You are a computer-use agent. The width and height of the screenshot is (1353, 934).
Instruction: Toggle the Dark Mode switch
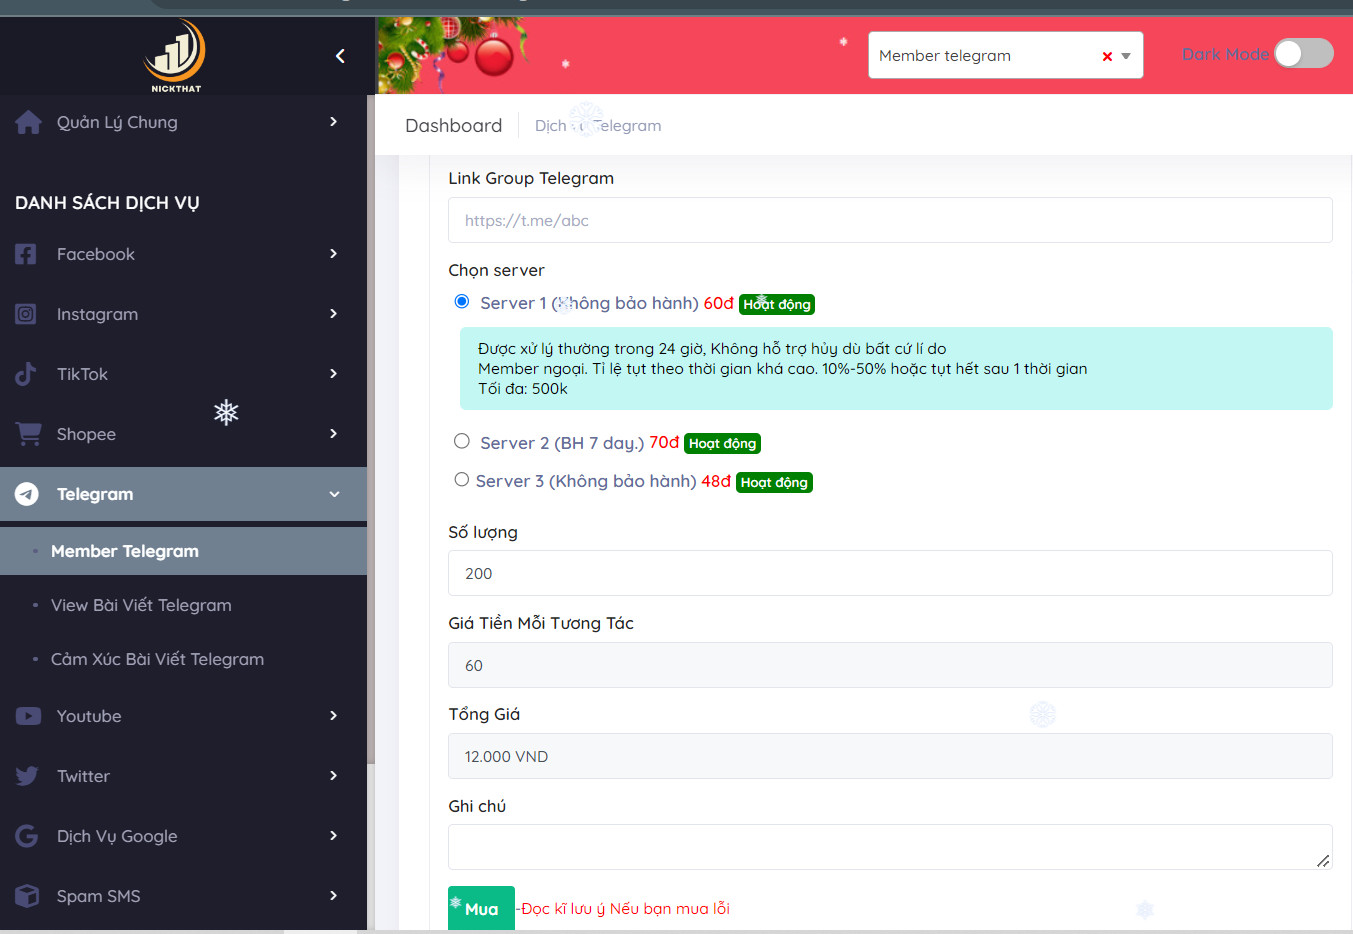pyautogui.click(x=1304, y=53)
